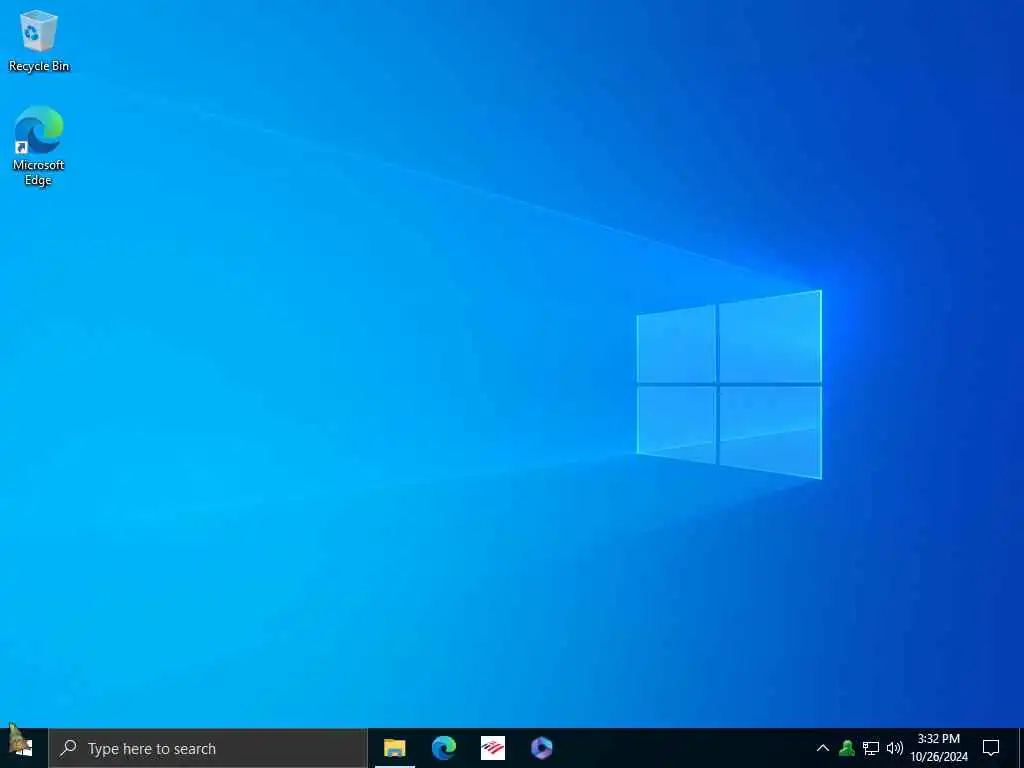This screenshot has width=1024, height=768.
Task: Open the Clipchamp taskbar app
Action: tap(541, 748)
